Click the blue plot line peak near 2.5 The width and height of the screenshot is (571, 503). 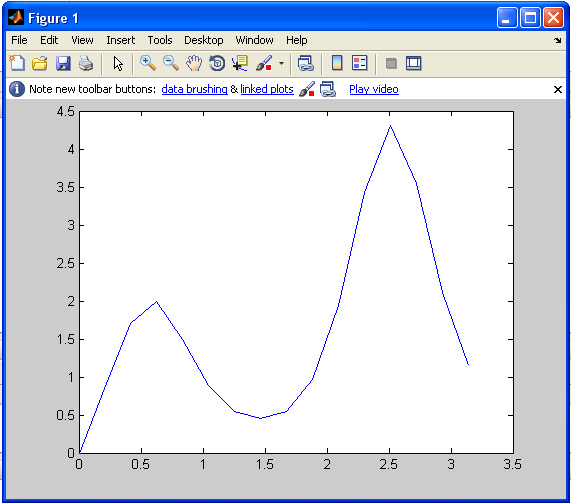(x=390, y=126)
